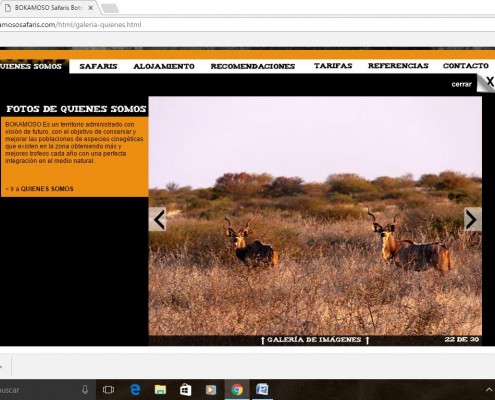Activate search microphone icon
Image resolution: width=495 pixels, height=400 pixels.
click(85, 389)
